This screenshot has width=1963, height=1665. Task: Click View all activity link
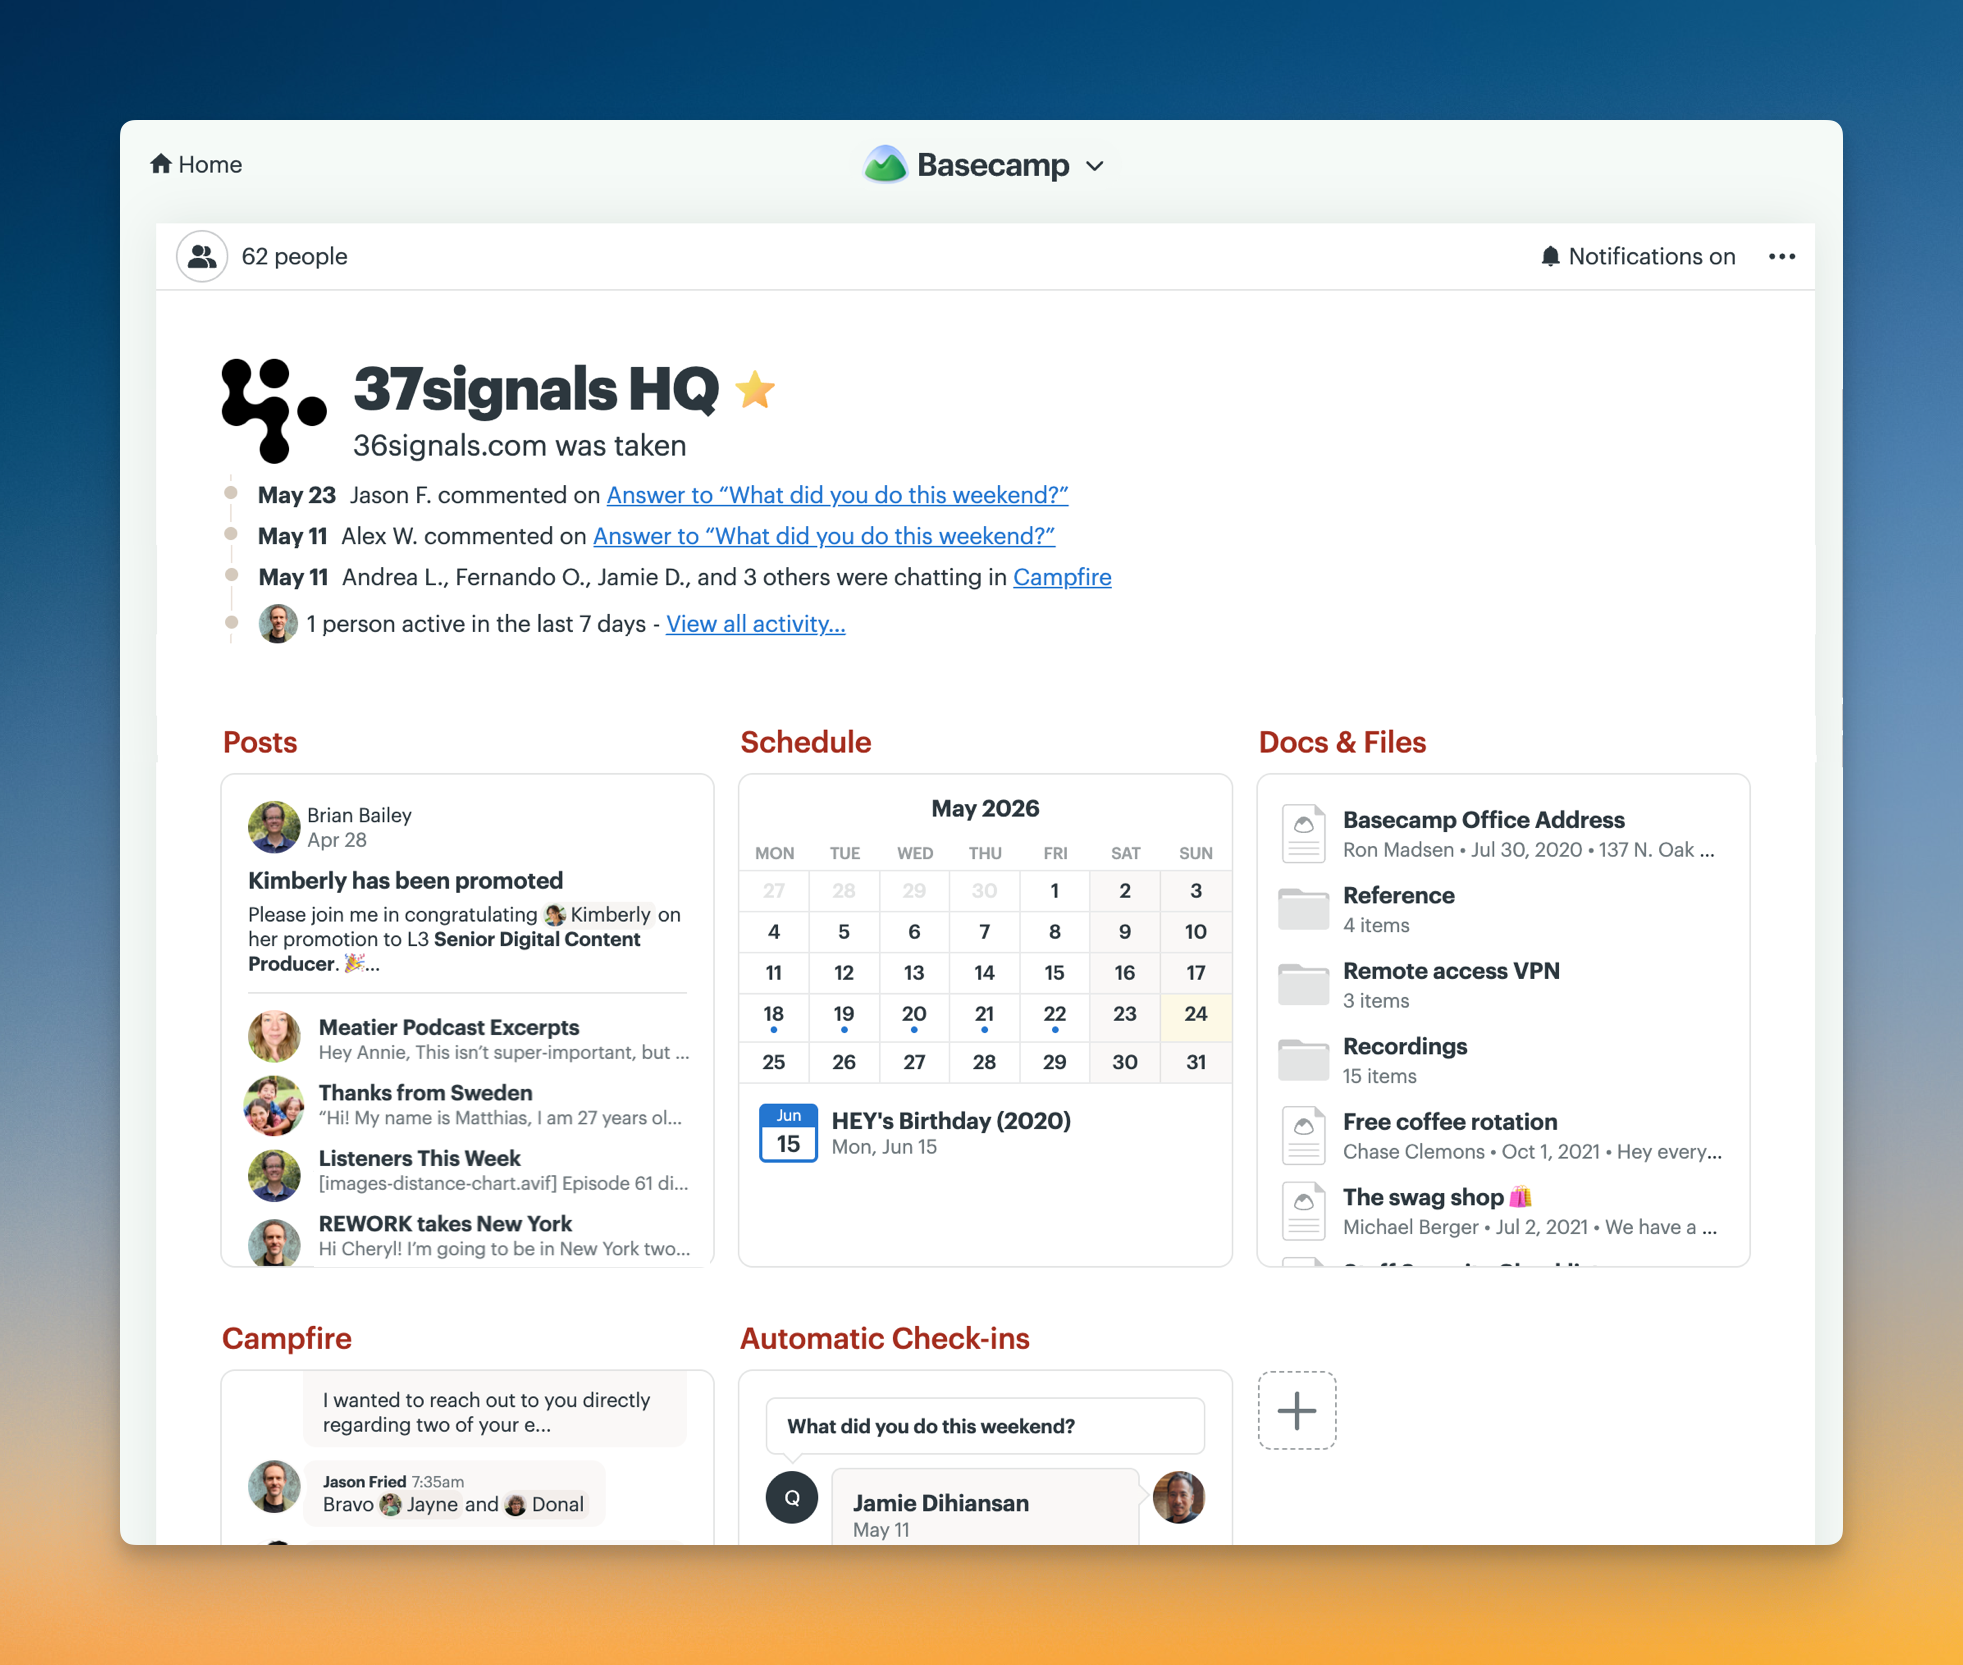755,624
